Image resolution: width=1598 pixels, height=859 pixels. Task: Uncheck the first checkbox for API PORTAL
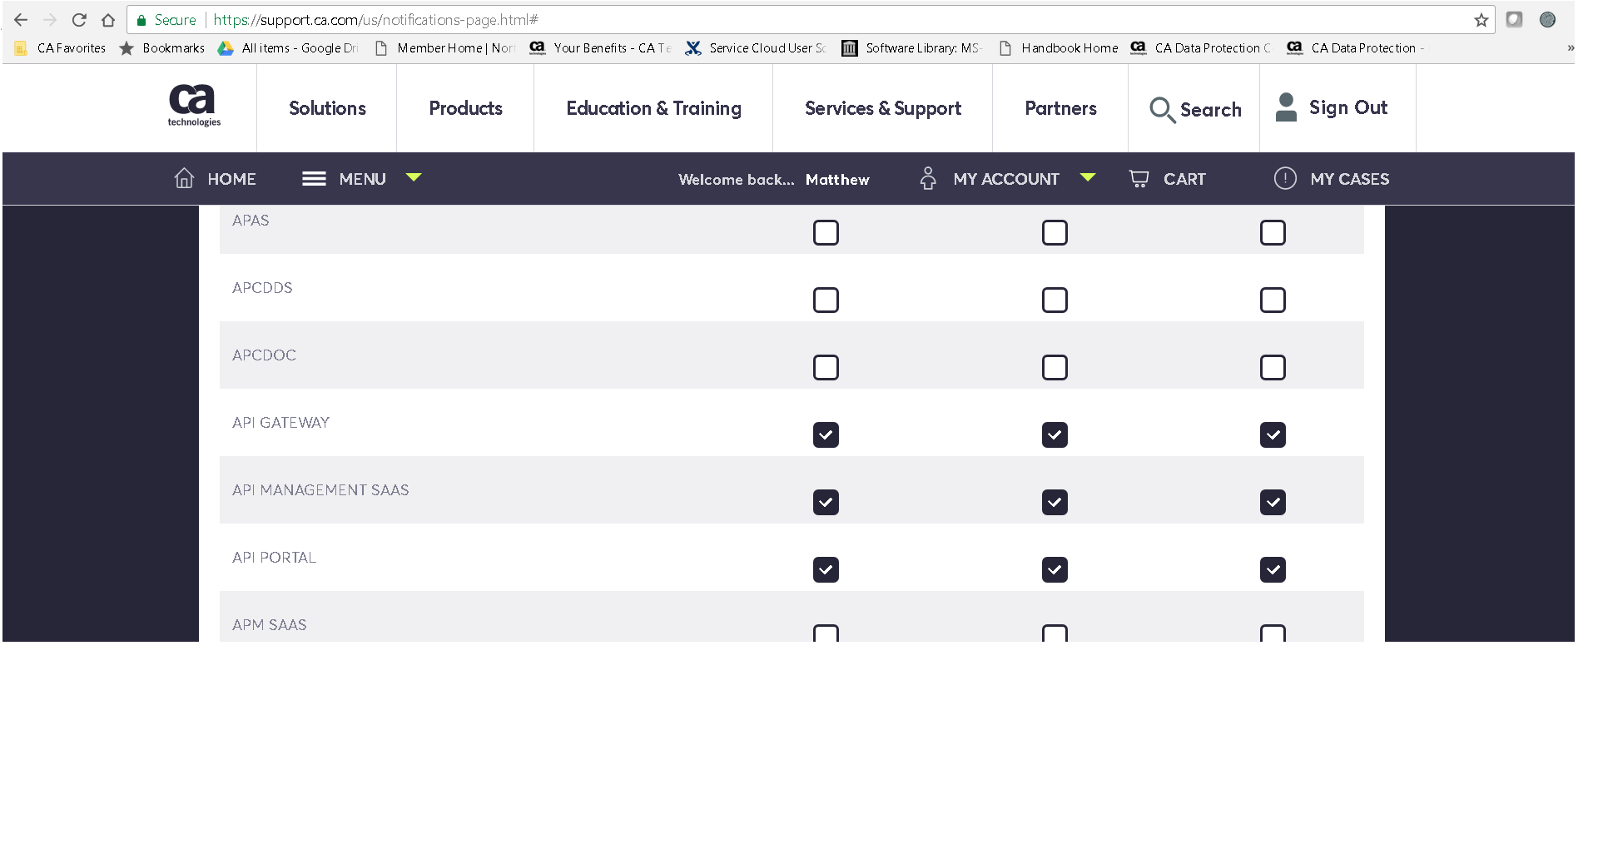tap(826, 570)
